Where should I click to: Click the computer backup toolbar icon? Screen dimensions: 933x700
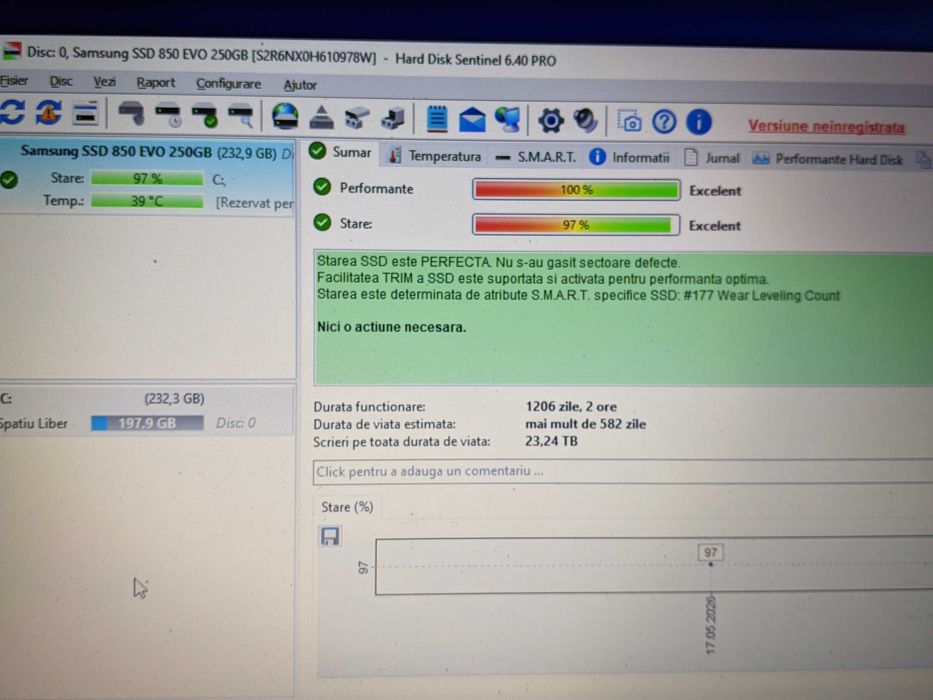pyautogui.click(x=393, y=118)
